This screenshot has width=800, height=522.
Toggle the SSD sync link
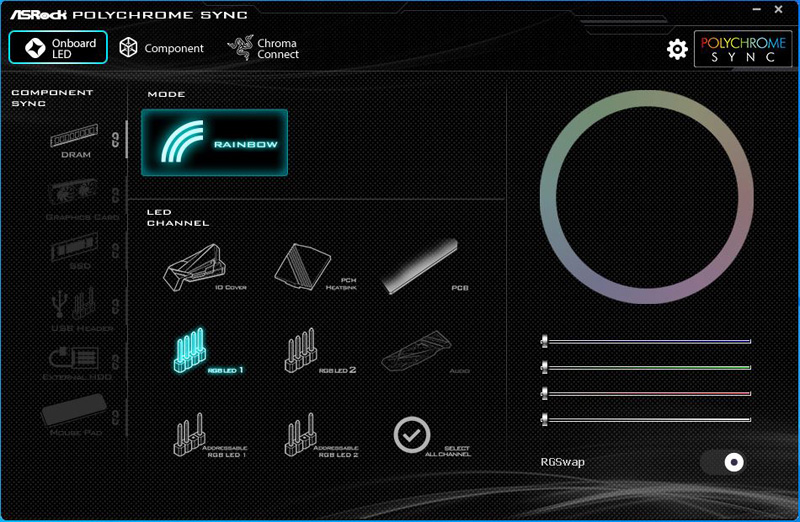115,251
